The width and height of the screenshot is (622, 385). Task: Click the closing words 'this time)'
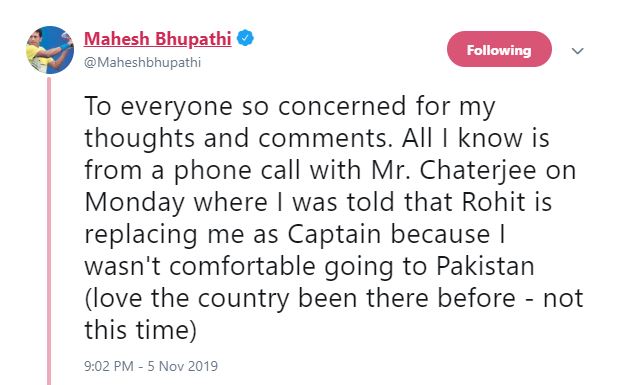coord(140,331)
